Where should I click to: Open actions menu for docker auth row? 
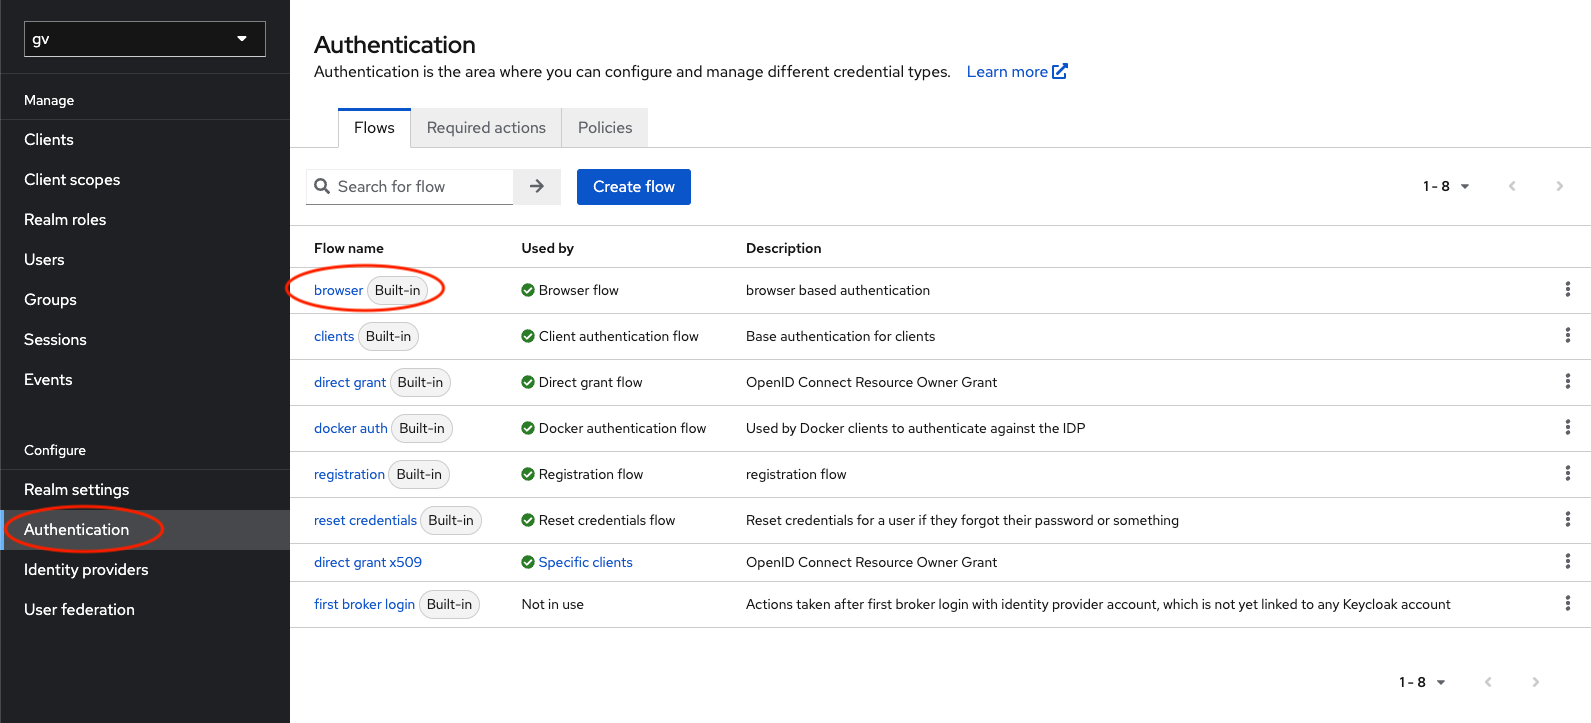(x=1567, y=428)
